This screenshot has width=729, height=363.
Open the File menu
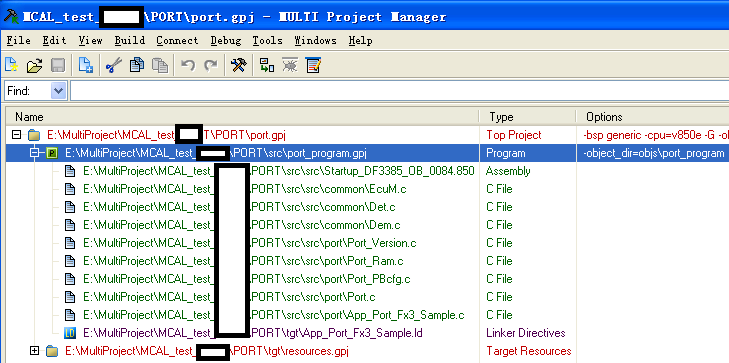[19, 41]
